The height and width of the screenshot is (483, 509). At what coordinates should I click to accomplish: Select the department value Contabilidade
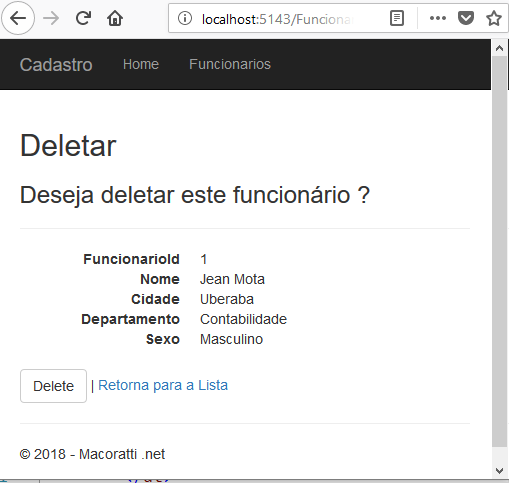(x=243, y=319)
